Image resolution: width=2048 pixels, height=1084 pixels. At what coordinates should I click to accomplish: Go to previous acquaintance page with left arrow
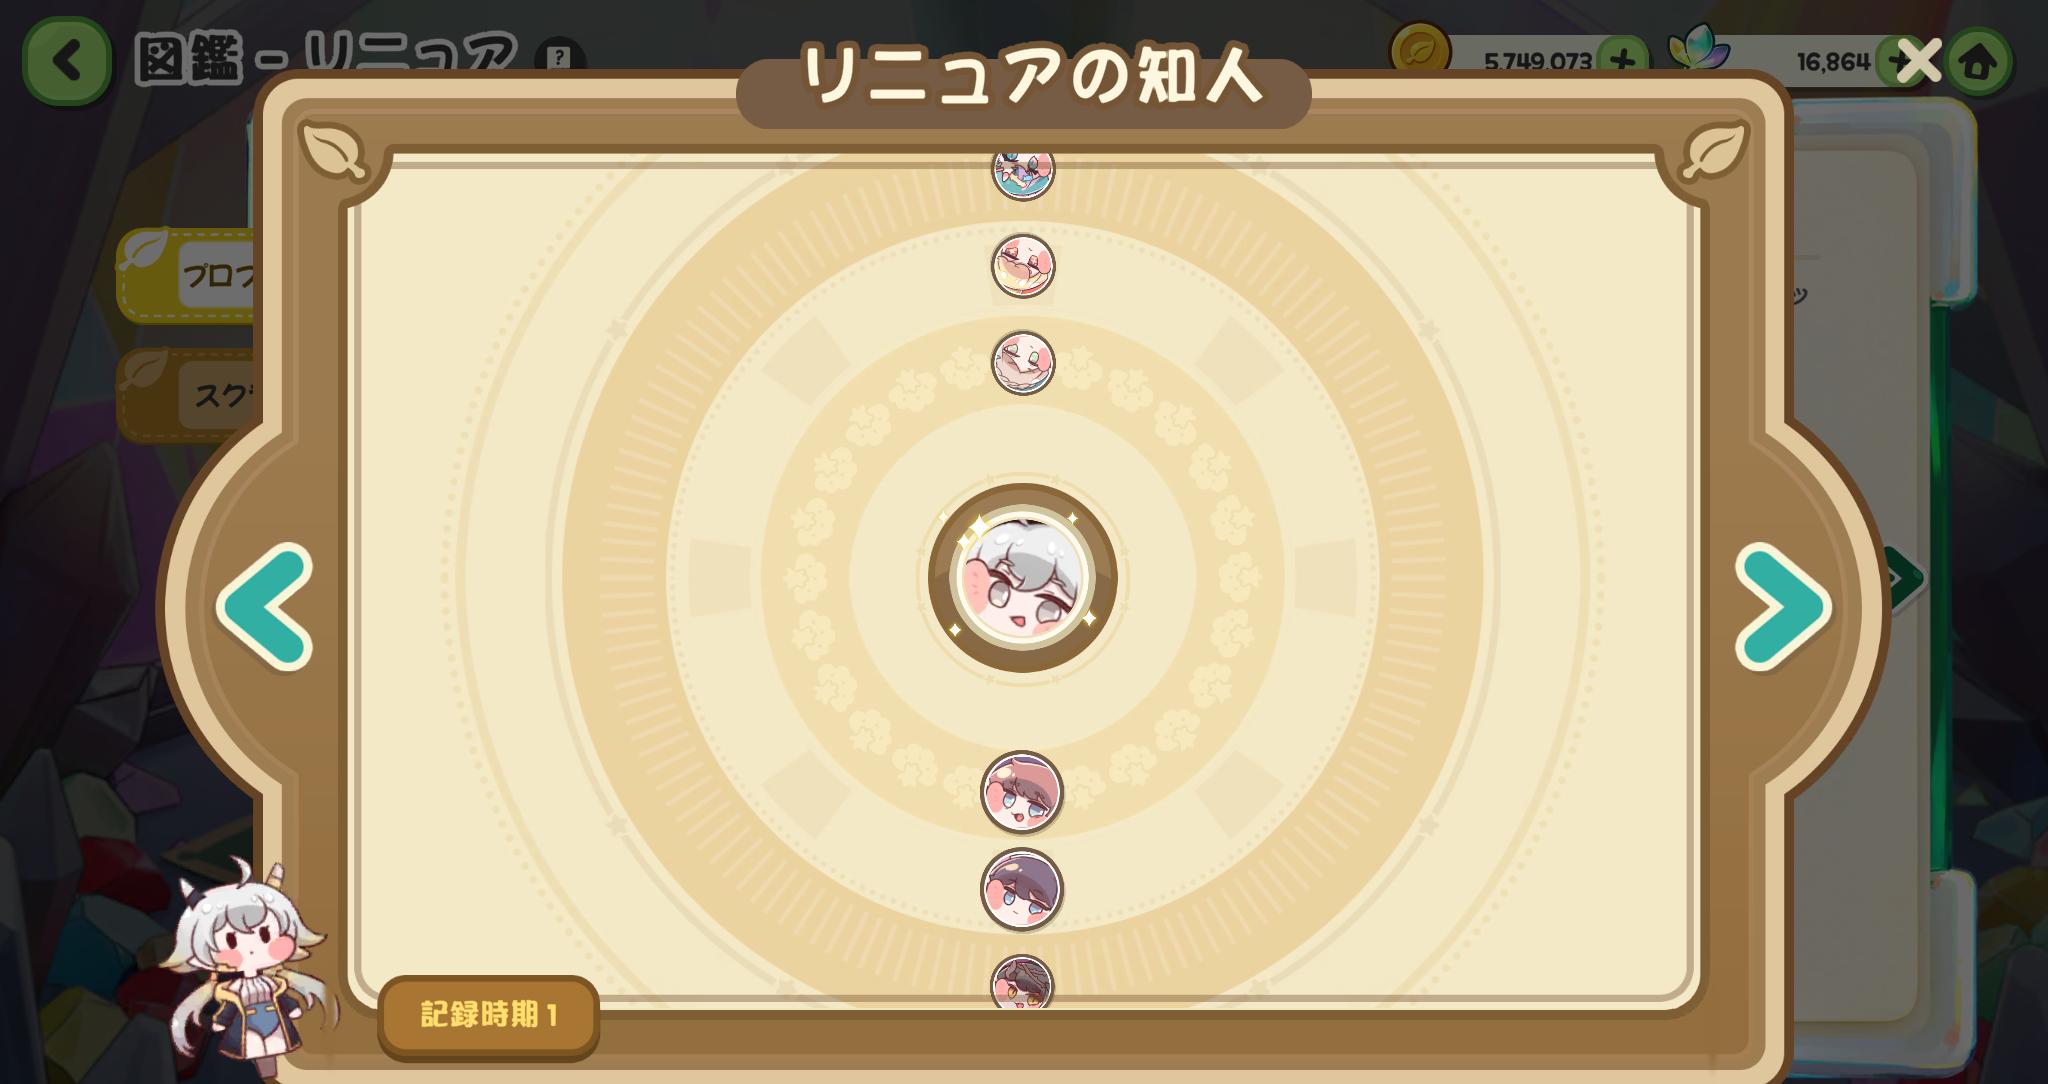pos(265,607)
